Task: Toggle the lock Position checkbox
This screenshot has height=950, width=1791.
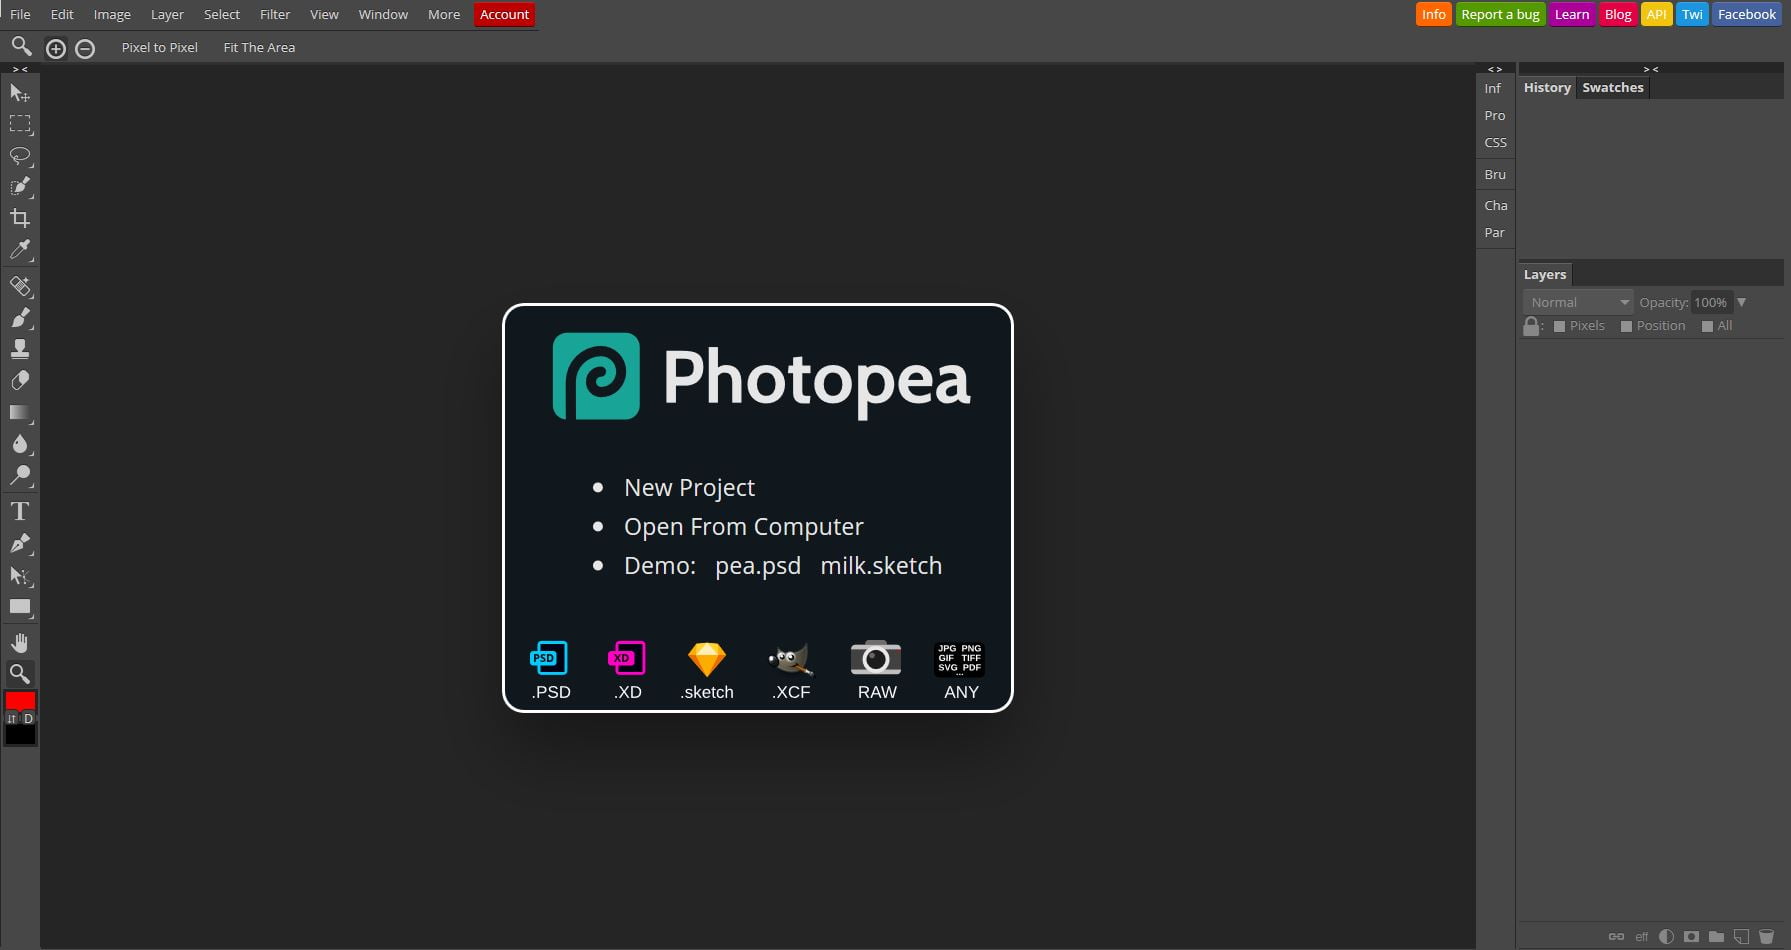Action: click(x=1626, y=326)
